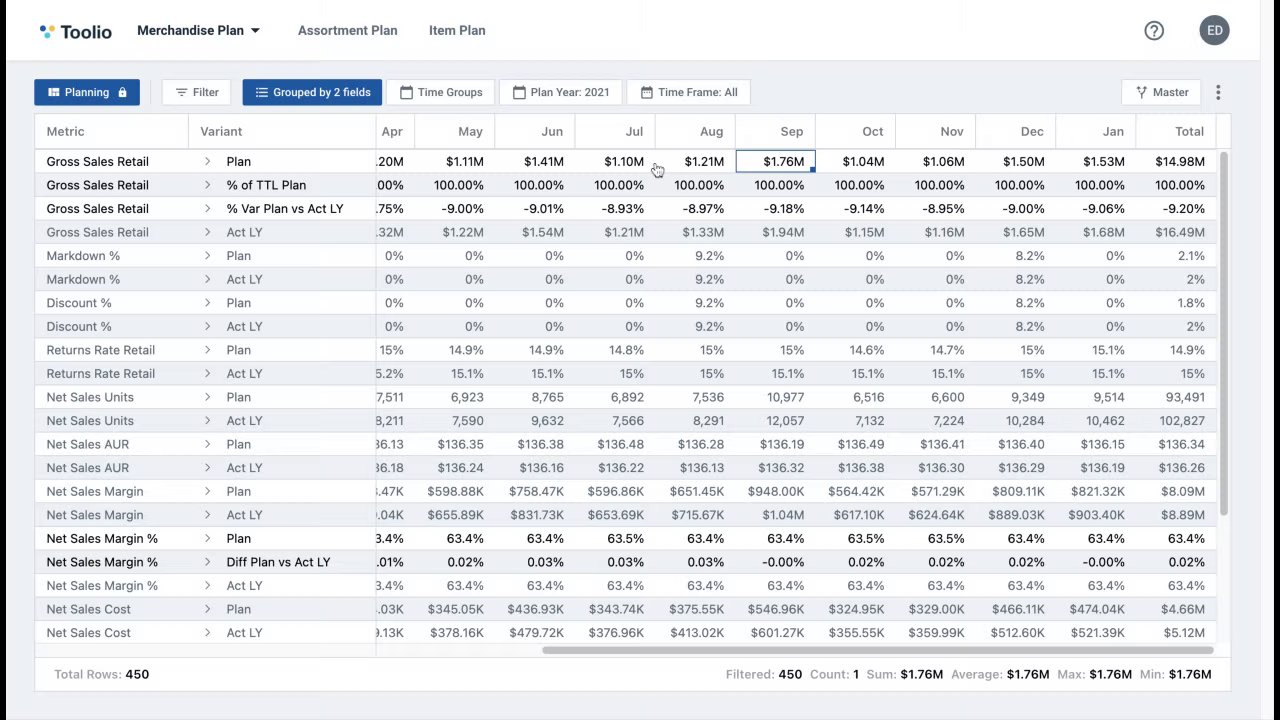1280x720 pixels.
Task: Open the help question mark icon
Action: [x=1154, y=31]
